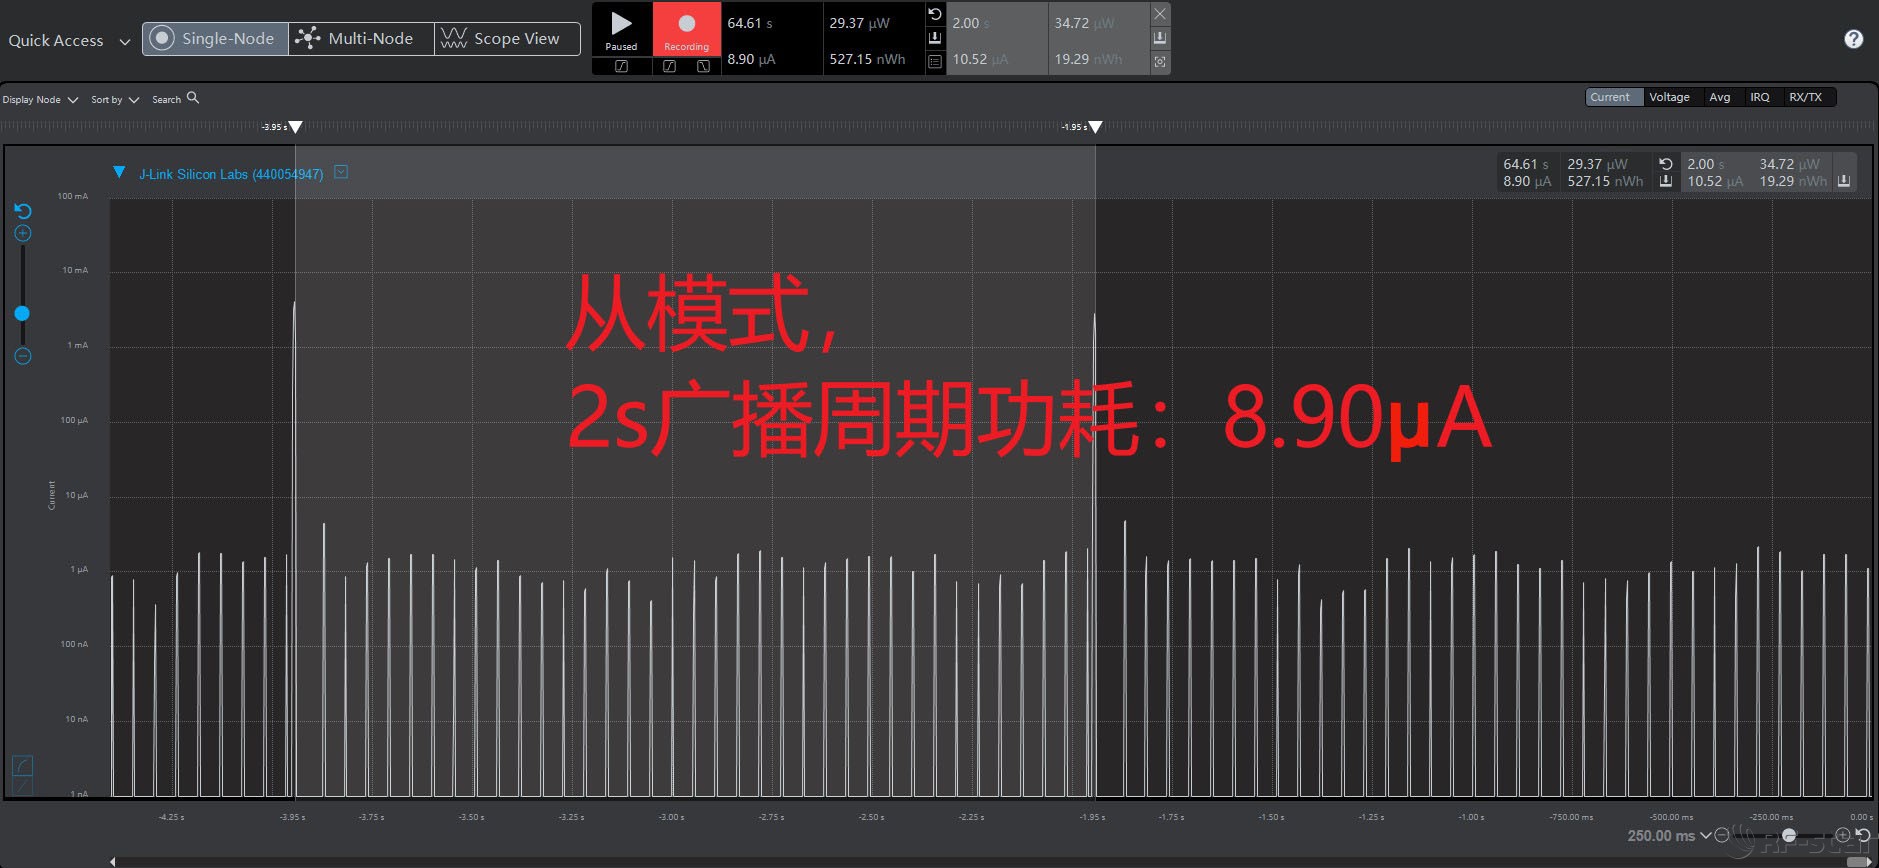Click the horizontal scrollbar thumb
The height and width of the screenshot is (868, 1879).
[1859, 861]
